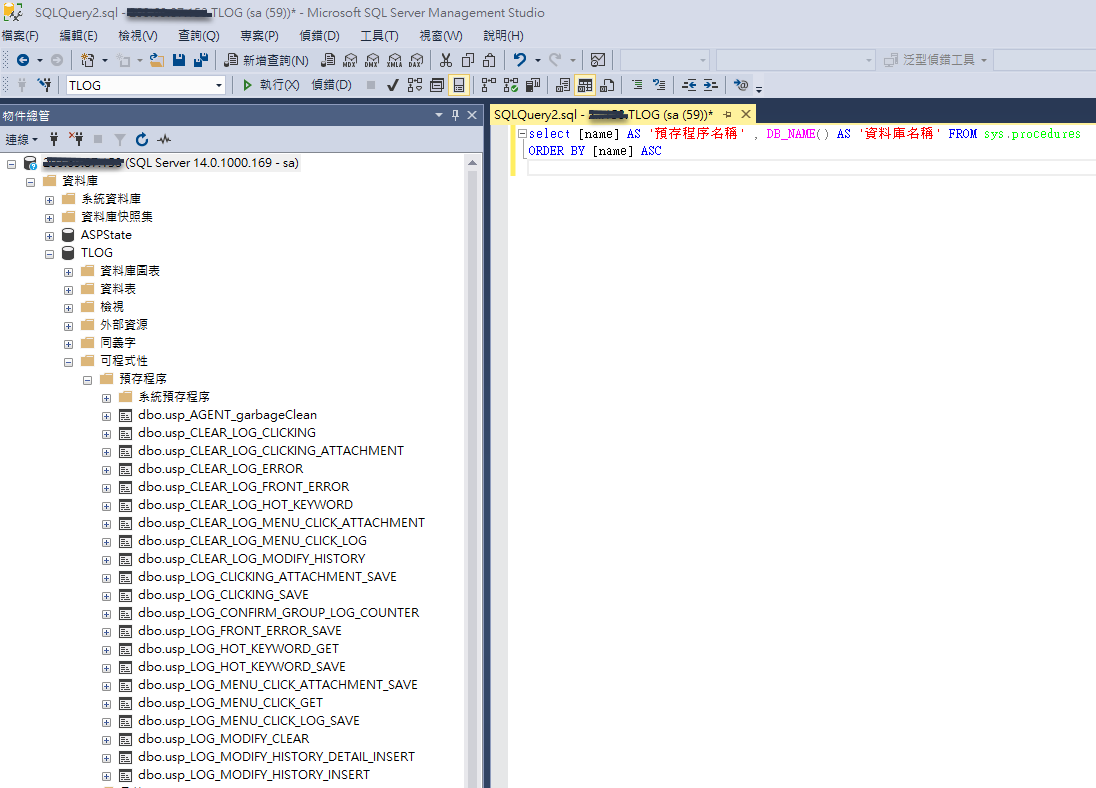The width and height of the screenshot is (1096, 788).
Task: Click the 新增查詢(N) button
Action: (x=266, y=60)
